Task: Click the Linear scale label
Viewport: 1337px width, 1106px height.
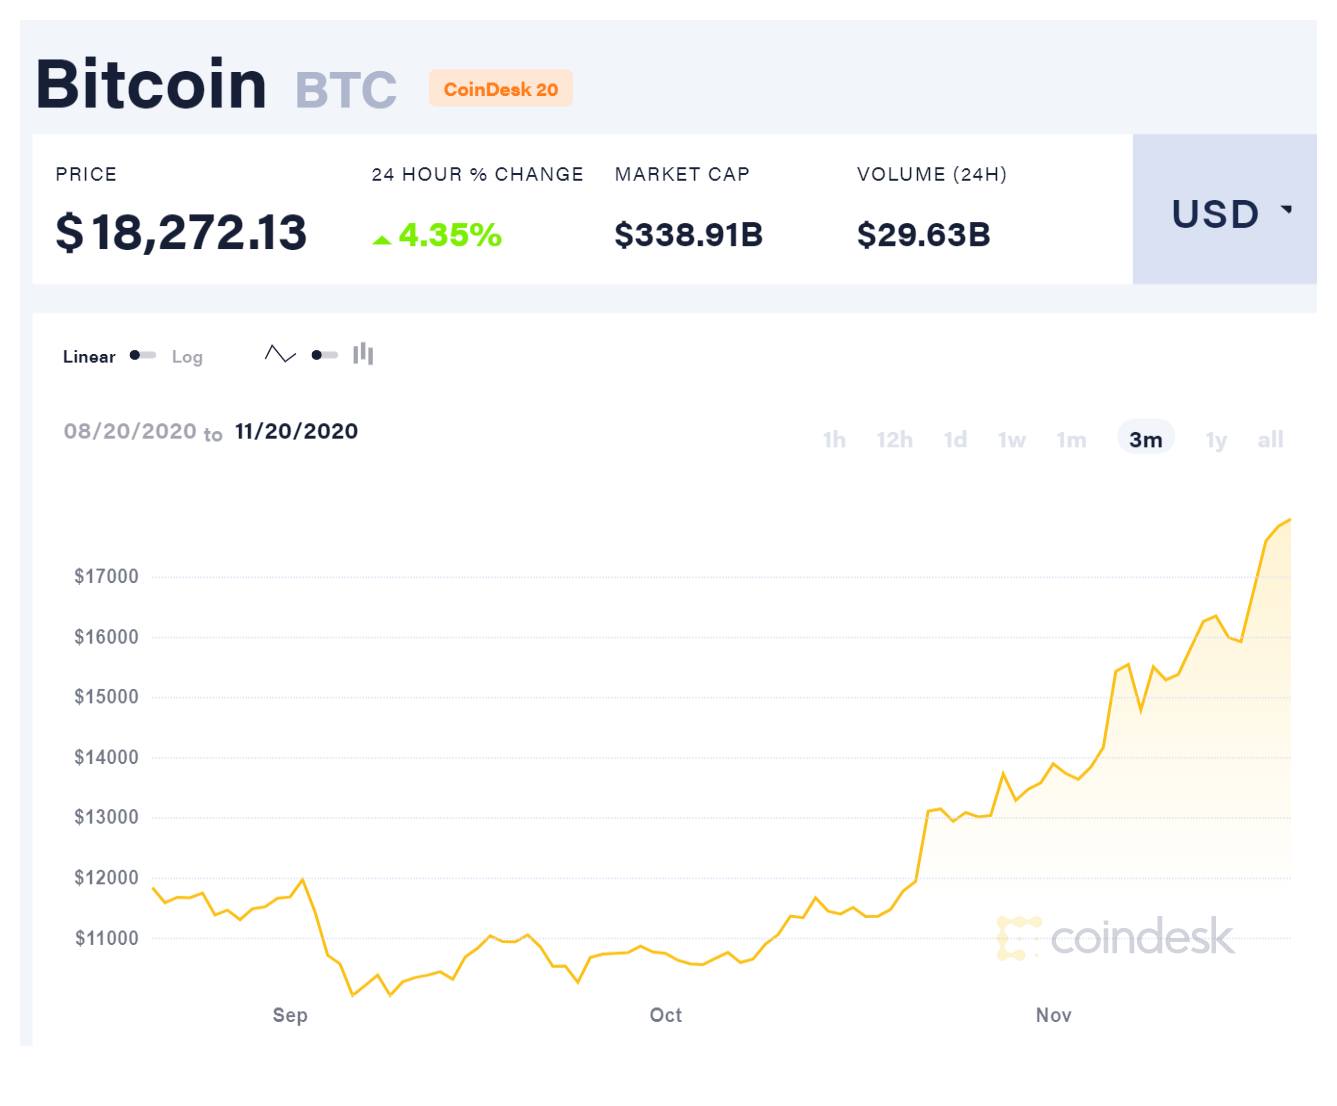Action: [89, 357]
